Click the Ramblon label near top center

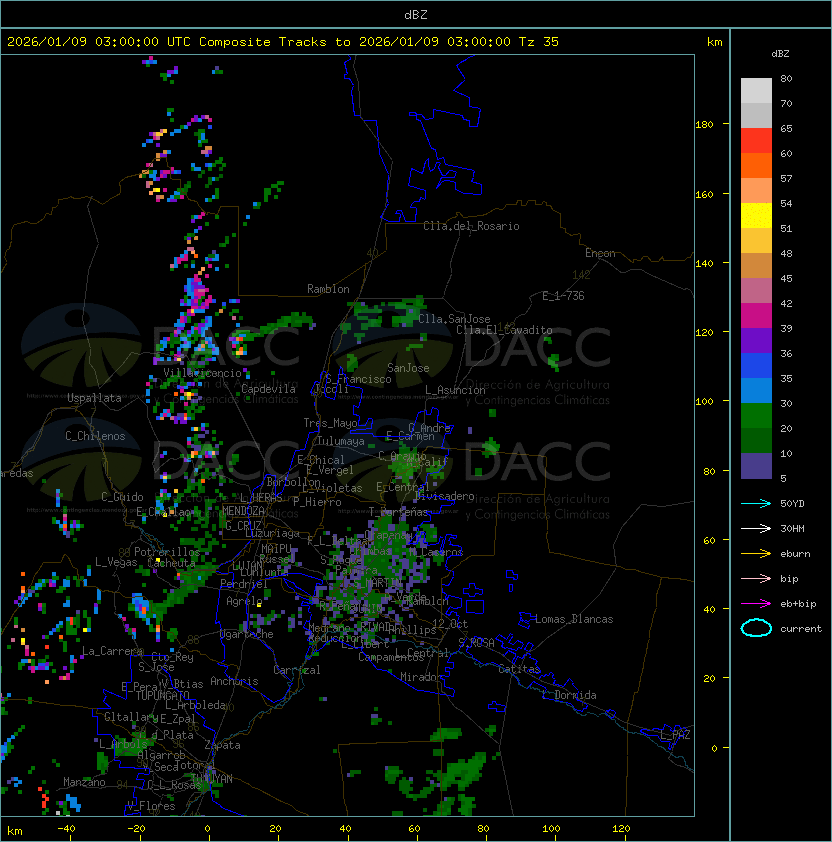pos(328,289)
